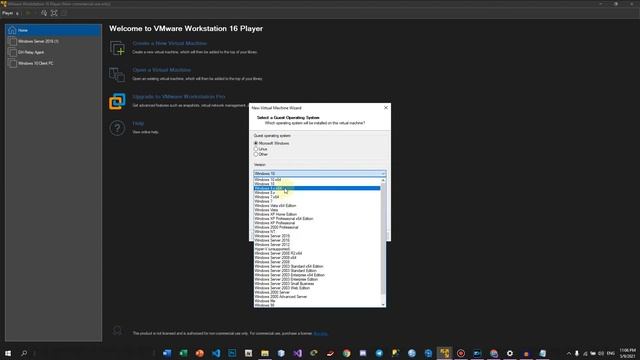Viewport: 640px width, 360px height.
Task: Select Windows Server 2019 VM in library
Action: coord(53,41)
